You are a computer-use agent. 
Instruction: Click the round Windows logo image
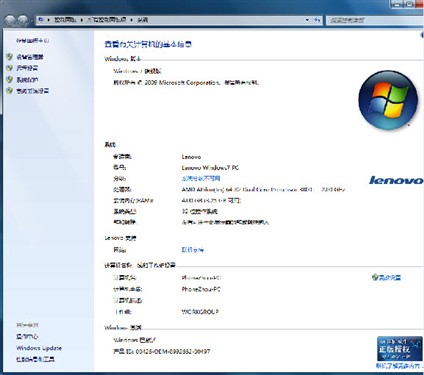[x=388, y=100]
